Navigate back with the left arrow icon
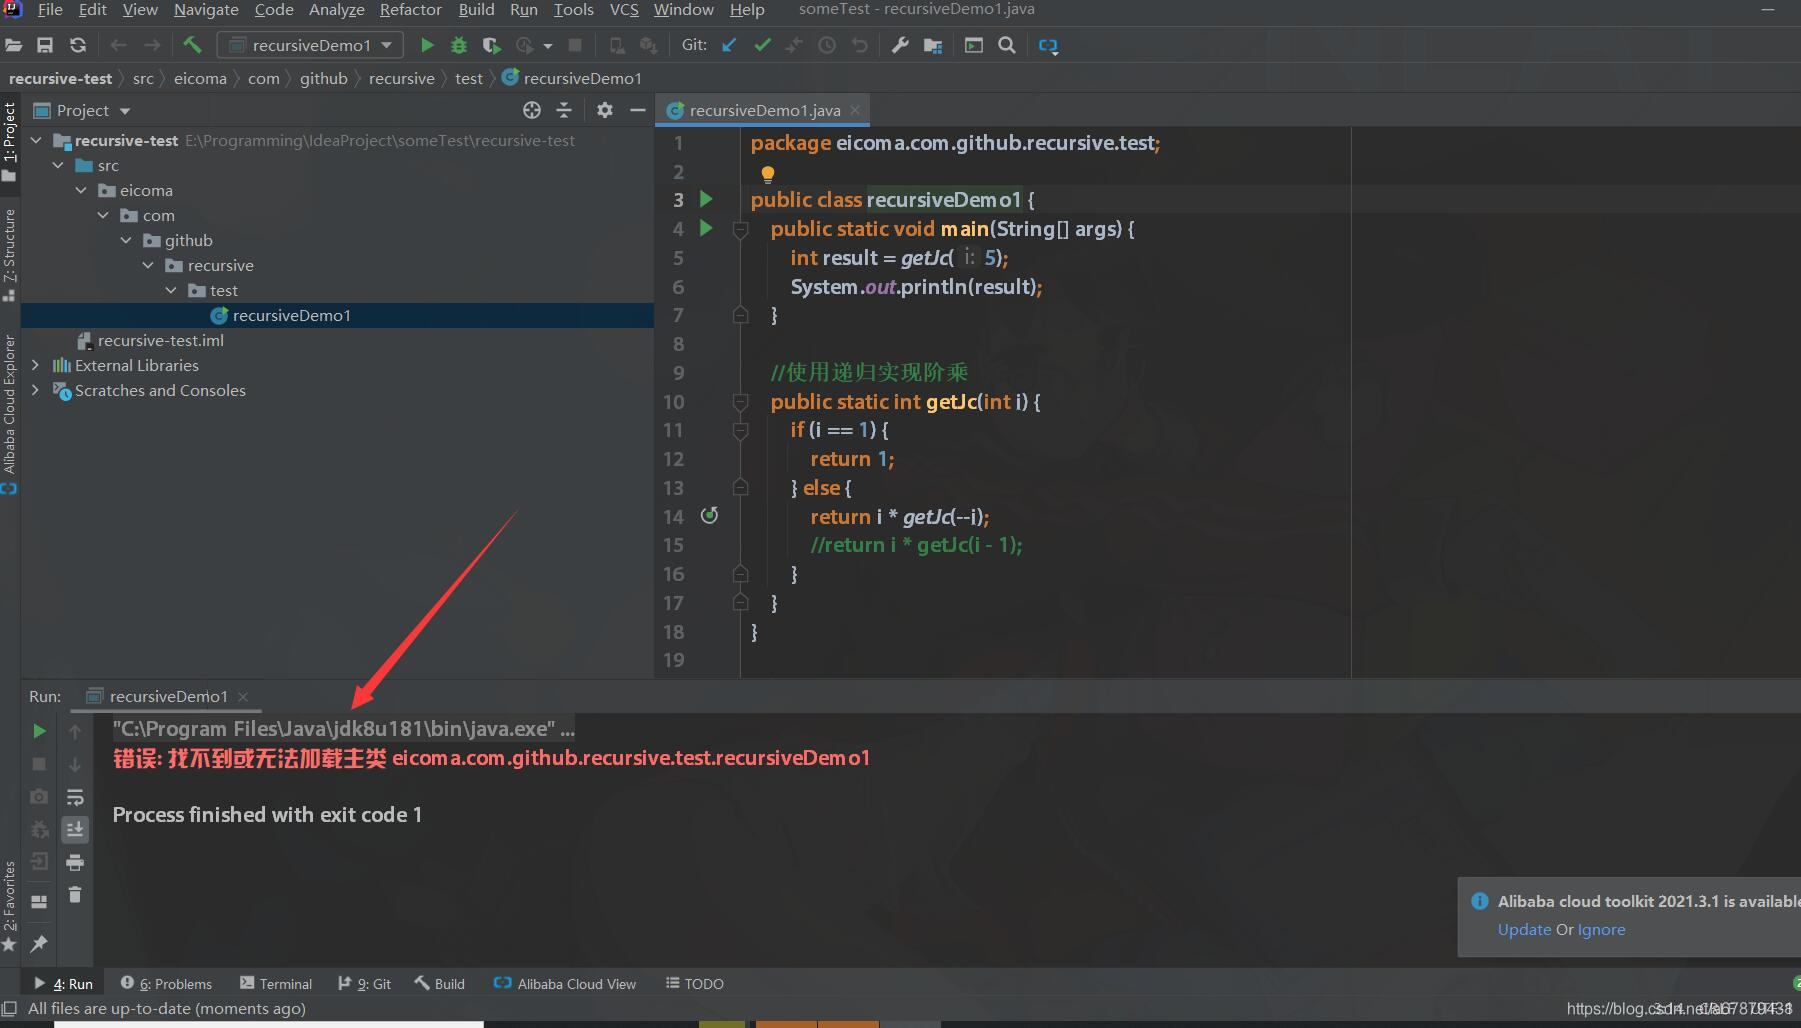Image resolution: width=1801 pixels, height=1028 pixels. 118,45
